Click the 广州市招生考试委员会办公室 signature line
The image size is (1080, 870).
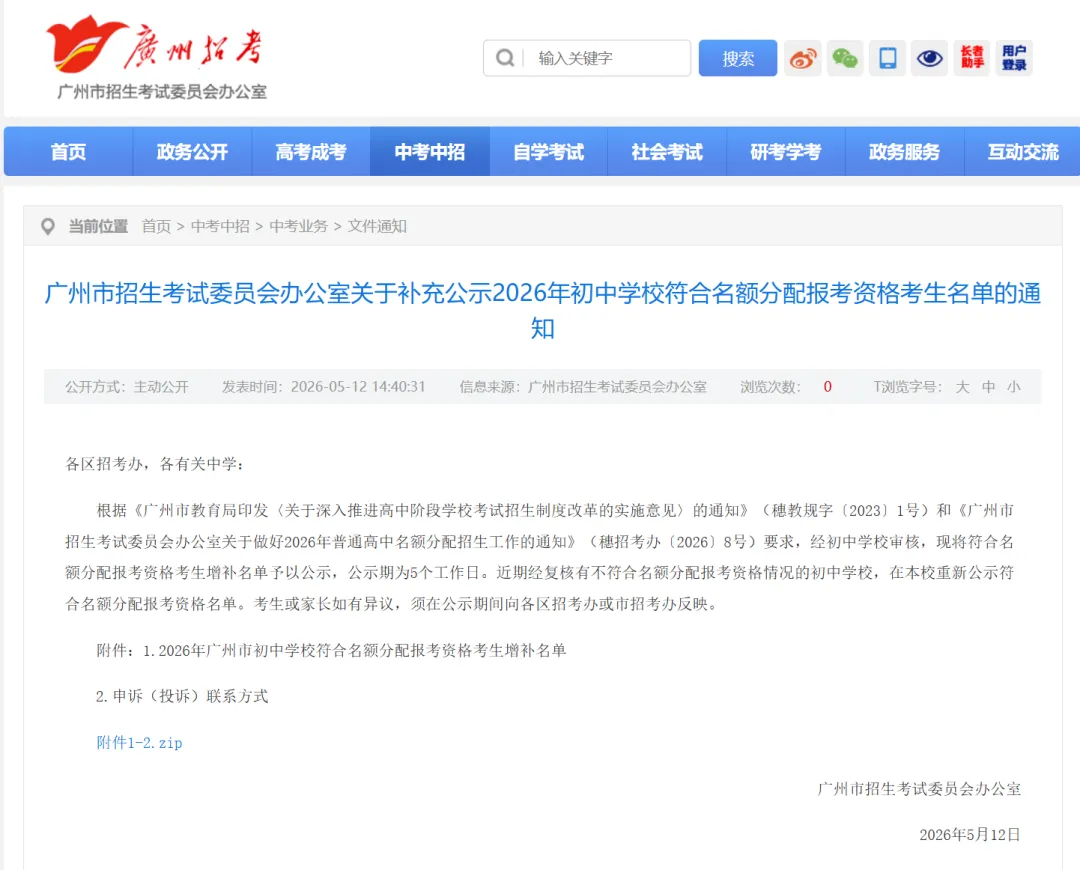(919, 789)
